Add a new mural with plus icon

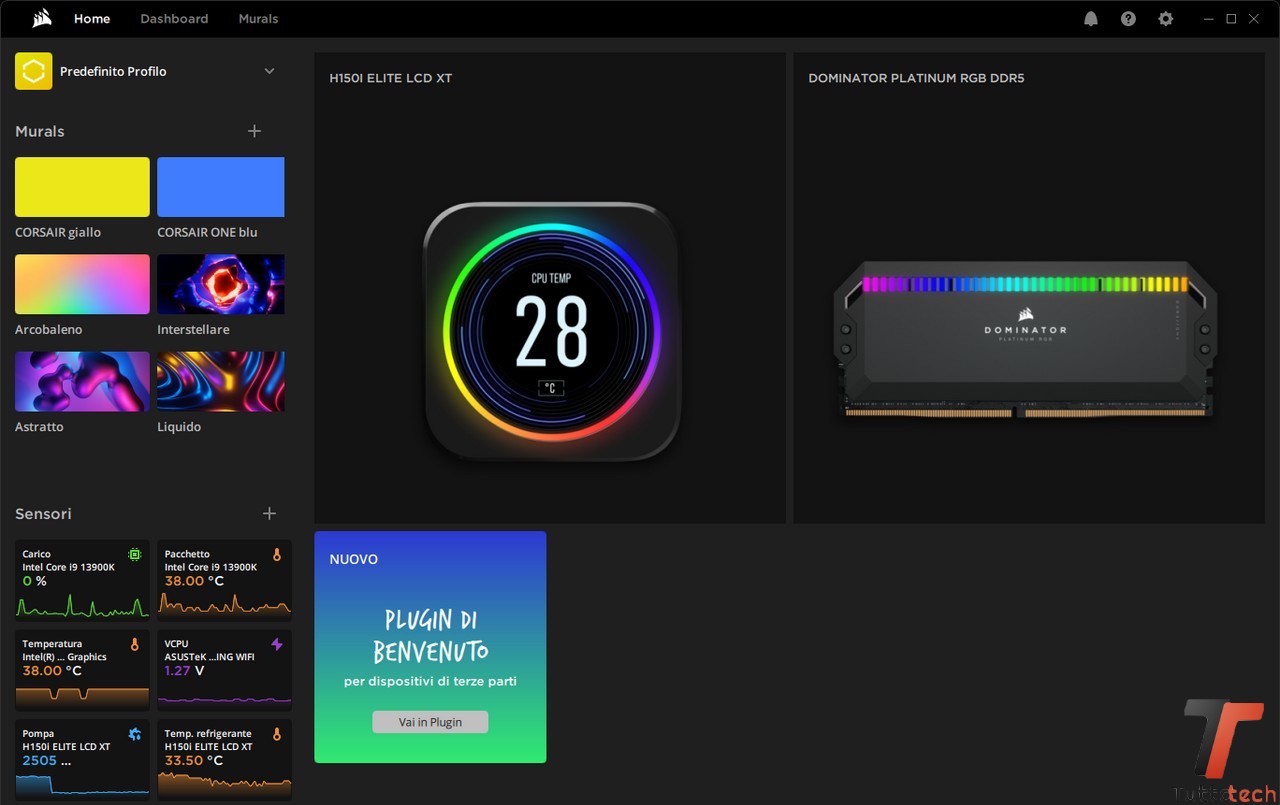coord(254,131)
